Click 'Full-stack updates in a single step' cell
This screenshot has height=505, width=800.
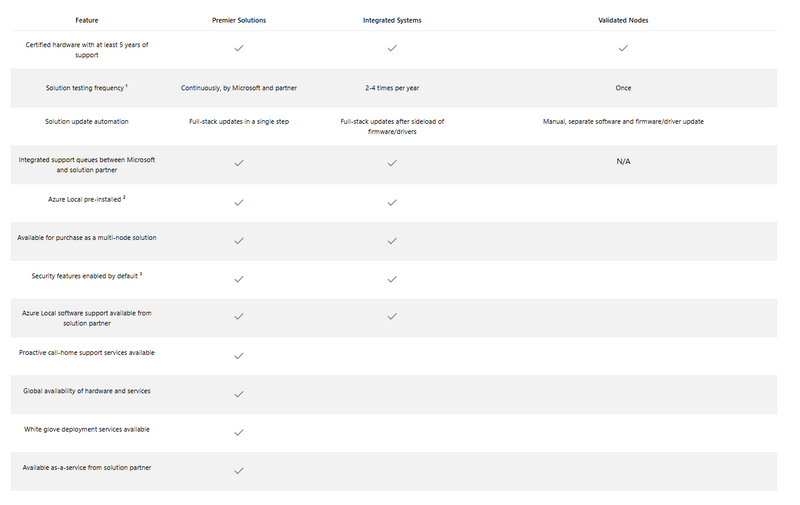pyautogui.click(x=239, y=121)
